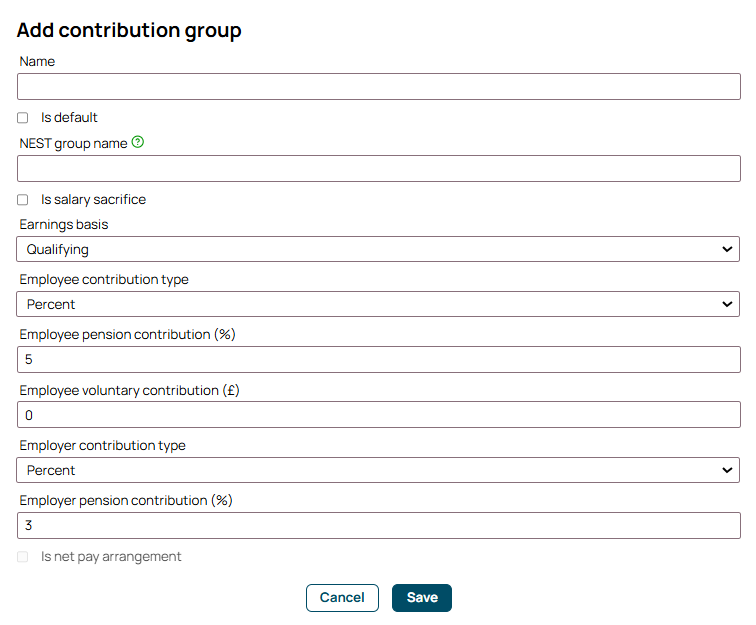
Task: Click the NEST group name help icon
Action: [137, 142]
